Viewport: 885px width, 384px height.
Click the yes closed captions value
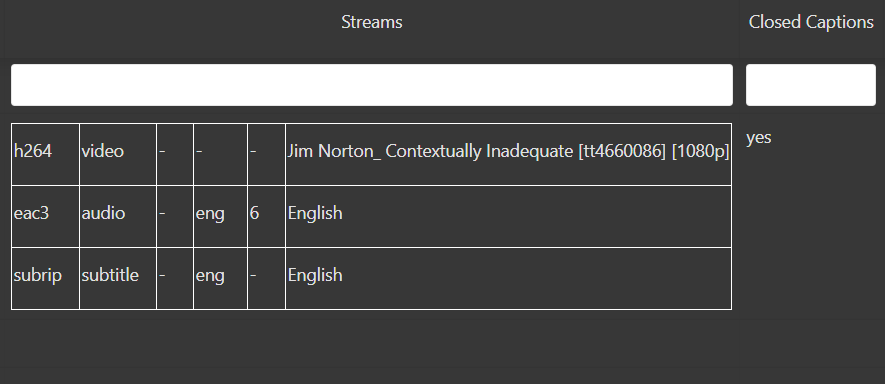click(759, 138)
